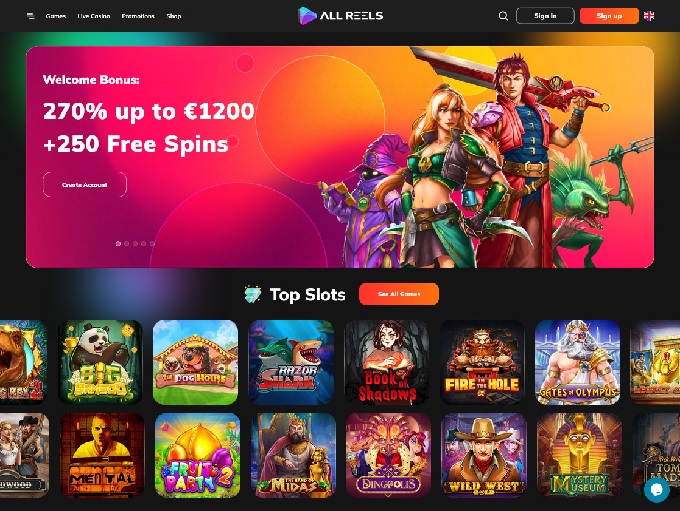Image resolution: width=680 pixels, height=511 pixels.
Task: Open the live chat bubble icon
Action: [657, 490]
